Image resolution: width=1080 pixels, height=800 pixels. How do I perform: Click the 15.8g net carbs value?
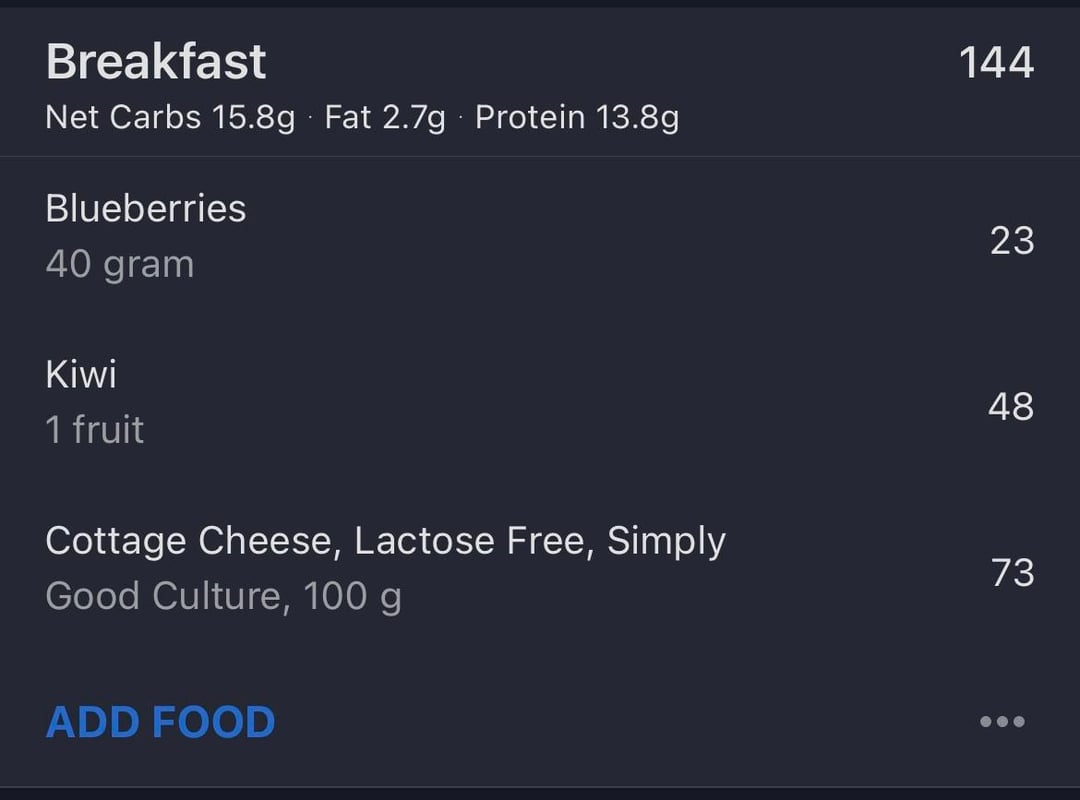click(253, 118)
